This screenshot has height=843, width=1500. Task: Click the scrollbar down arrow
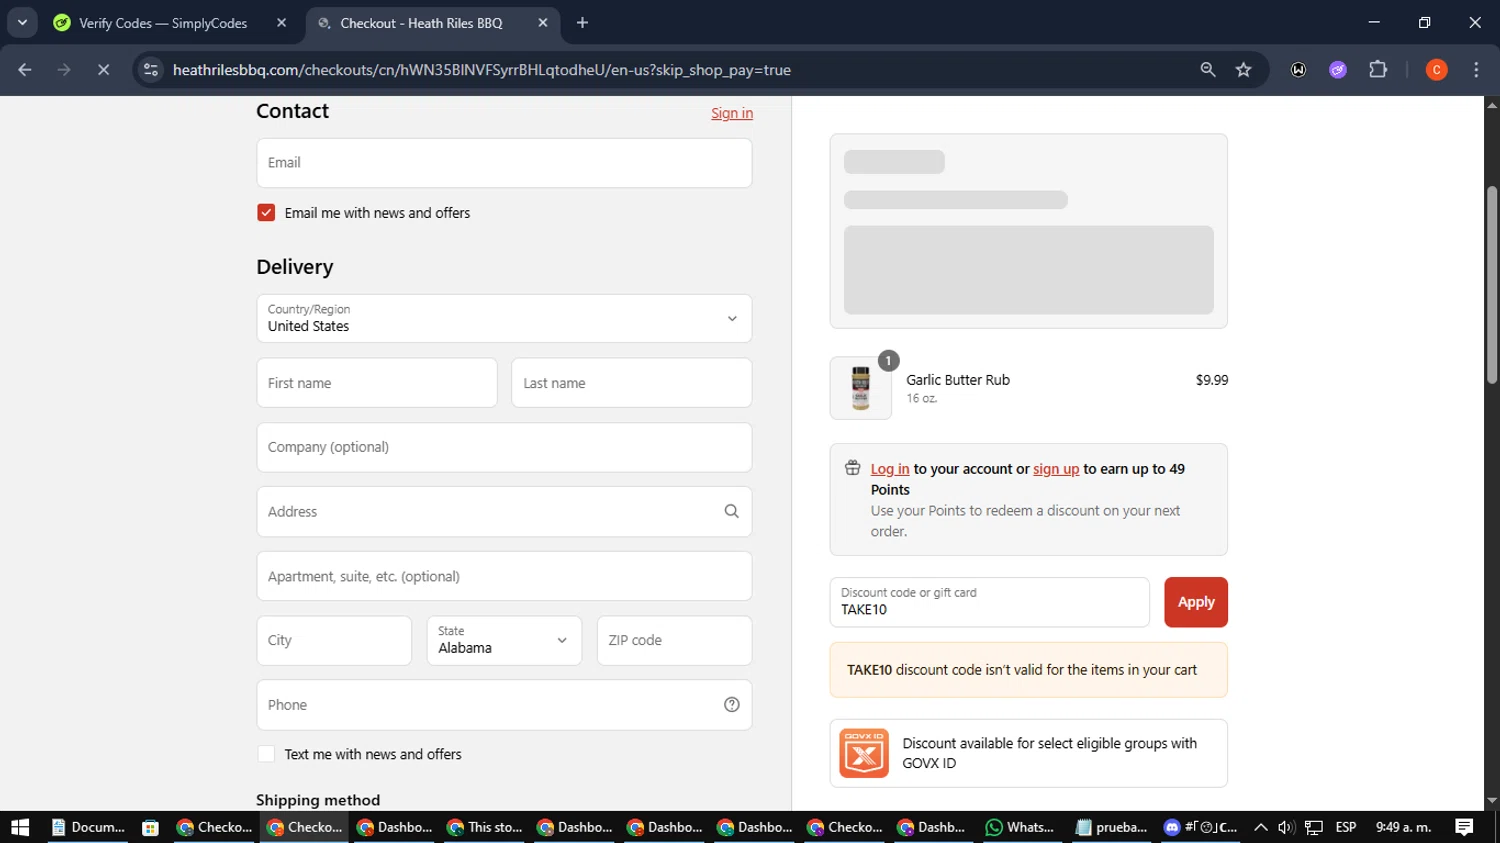tap(1492, 801)
